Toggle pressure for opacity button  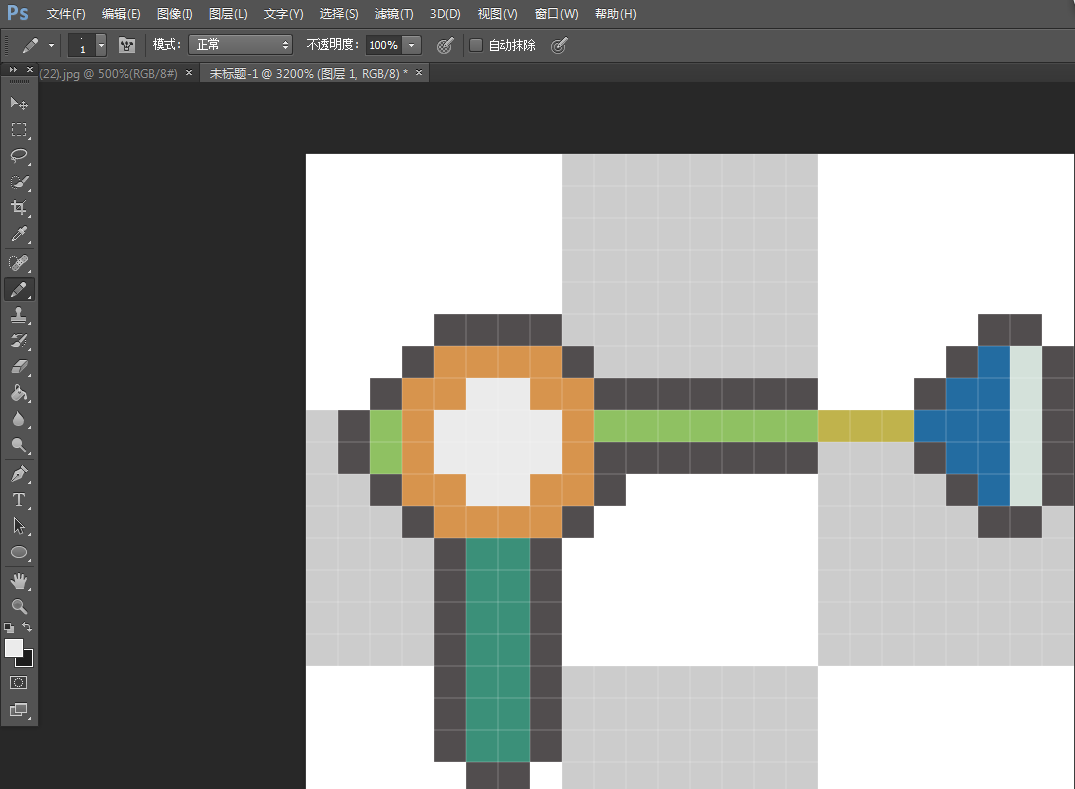click(x=445, y=45)
